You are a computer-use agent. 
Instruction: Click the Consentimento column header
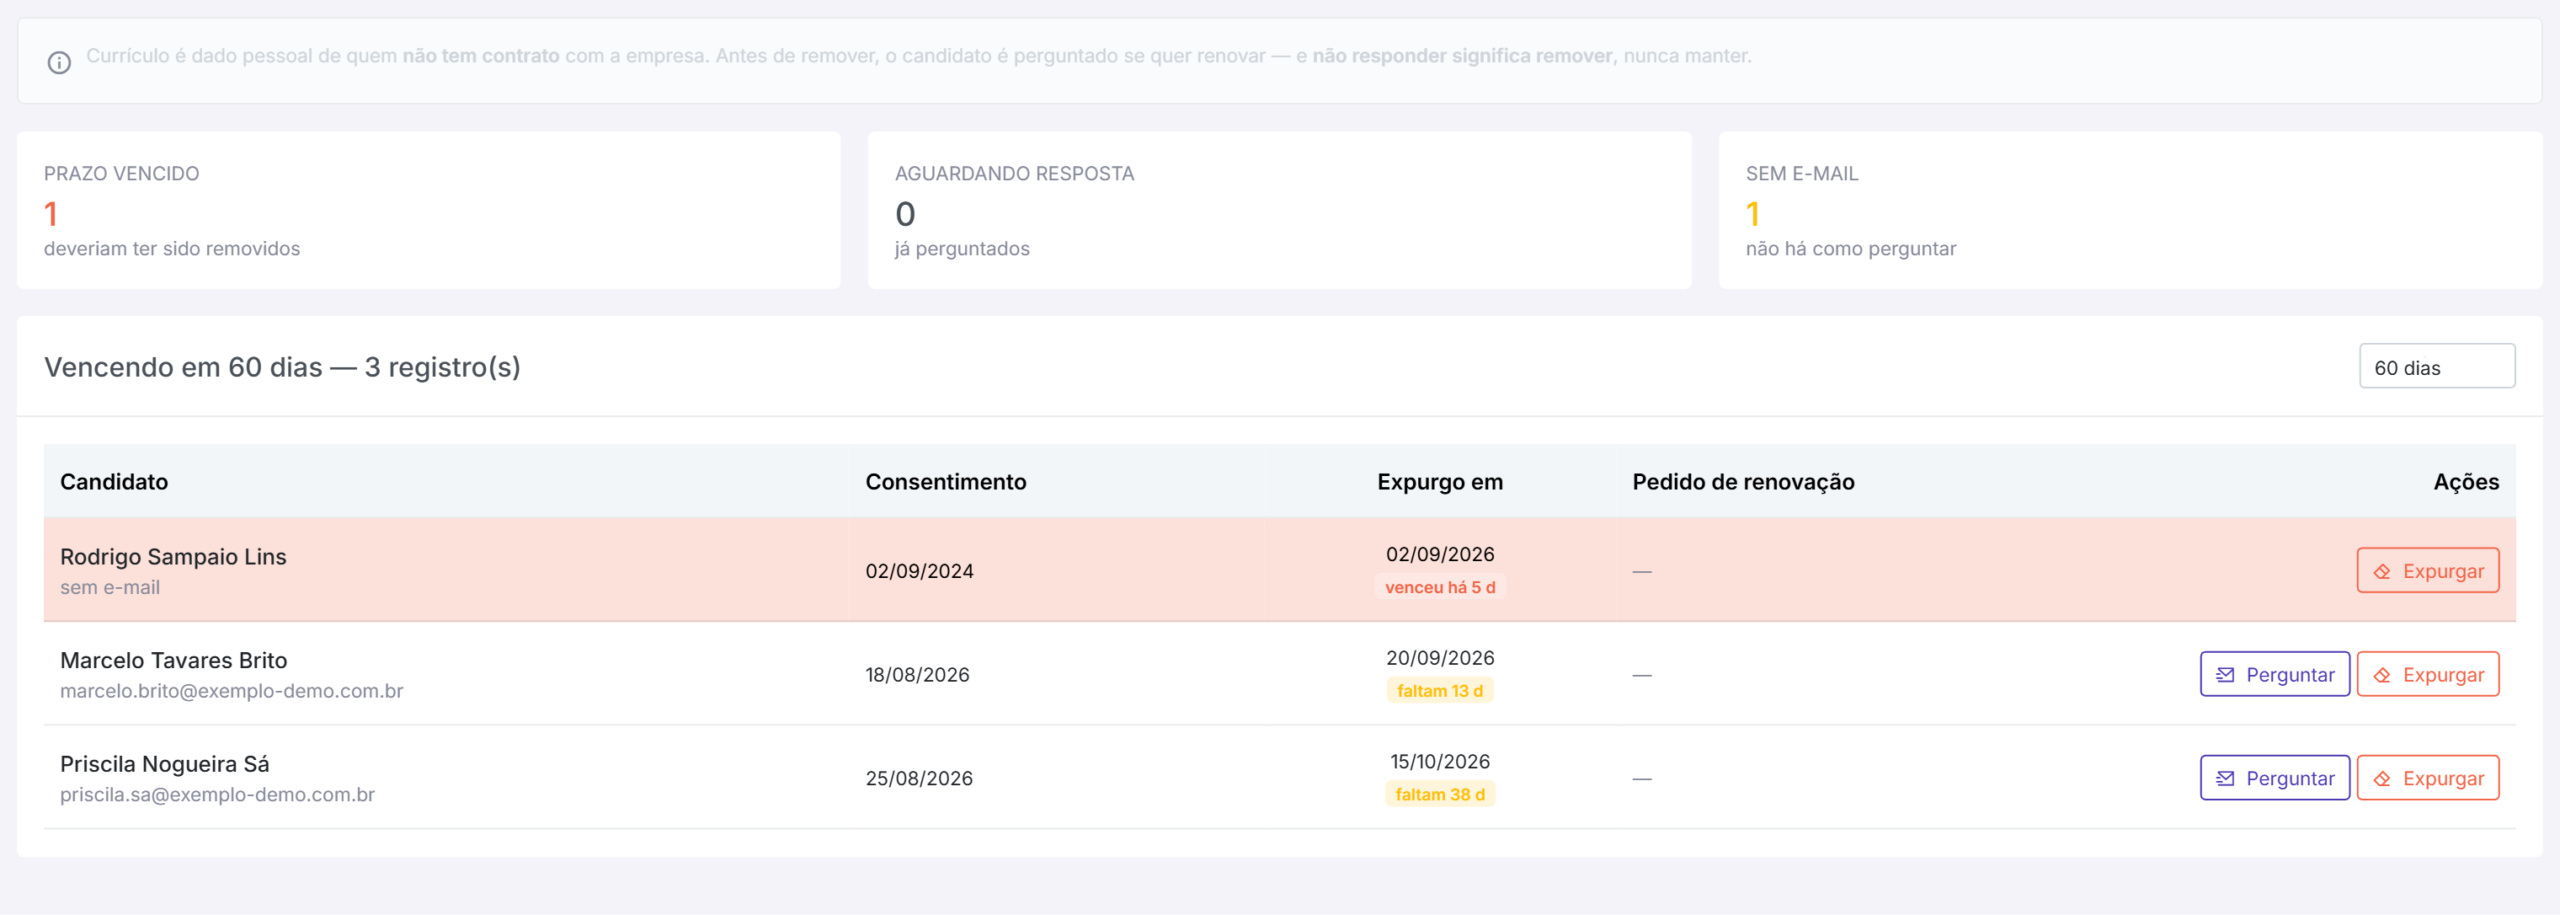(946, 482)
